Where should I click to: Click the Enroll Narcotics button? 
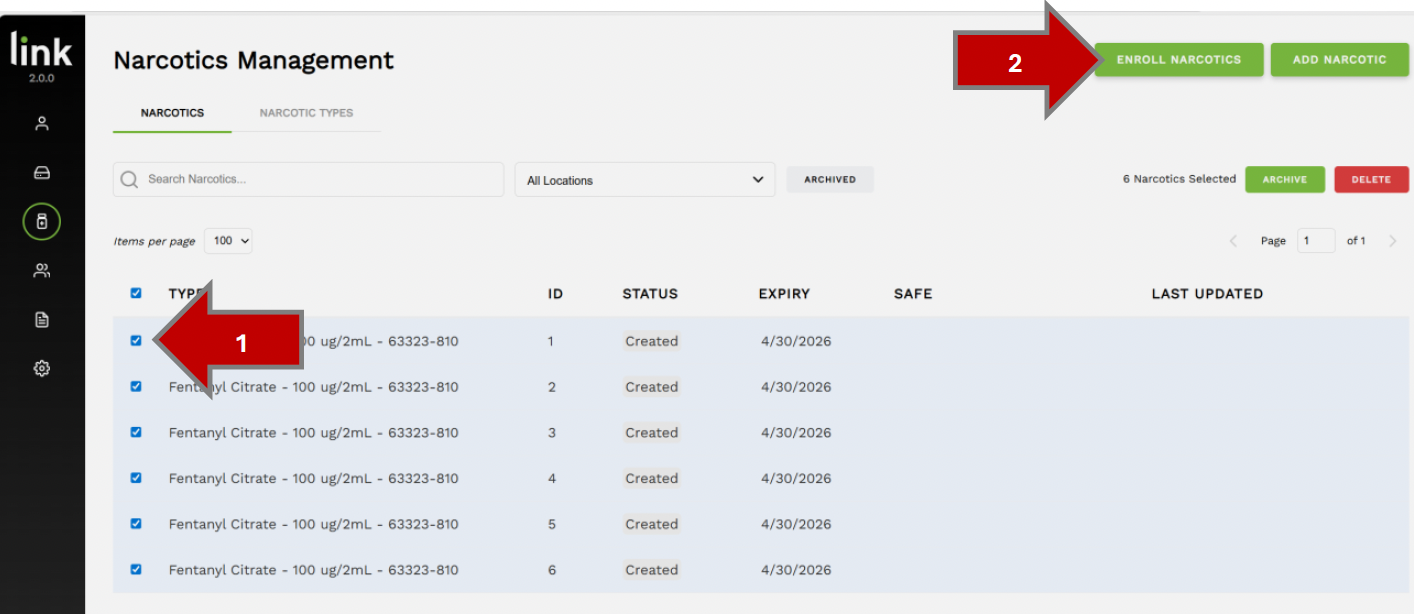click(1179, 60)
